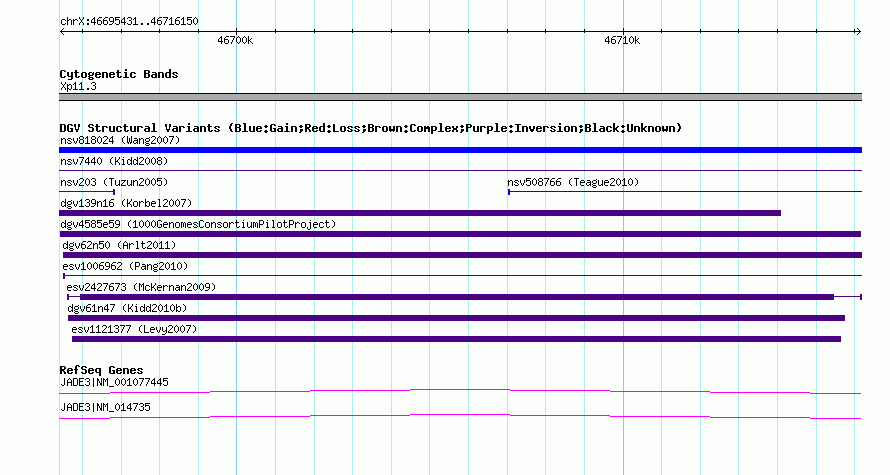Select the esv2427673 purple bar
890x475 pixels.
tap(457, 297)
